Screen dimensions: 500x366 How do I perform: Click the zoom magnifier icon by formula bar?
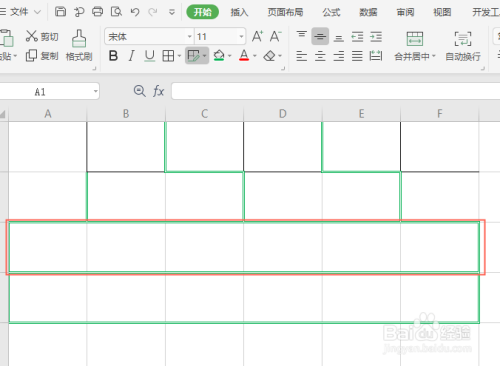[139, 91]
